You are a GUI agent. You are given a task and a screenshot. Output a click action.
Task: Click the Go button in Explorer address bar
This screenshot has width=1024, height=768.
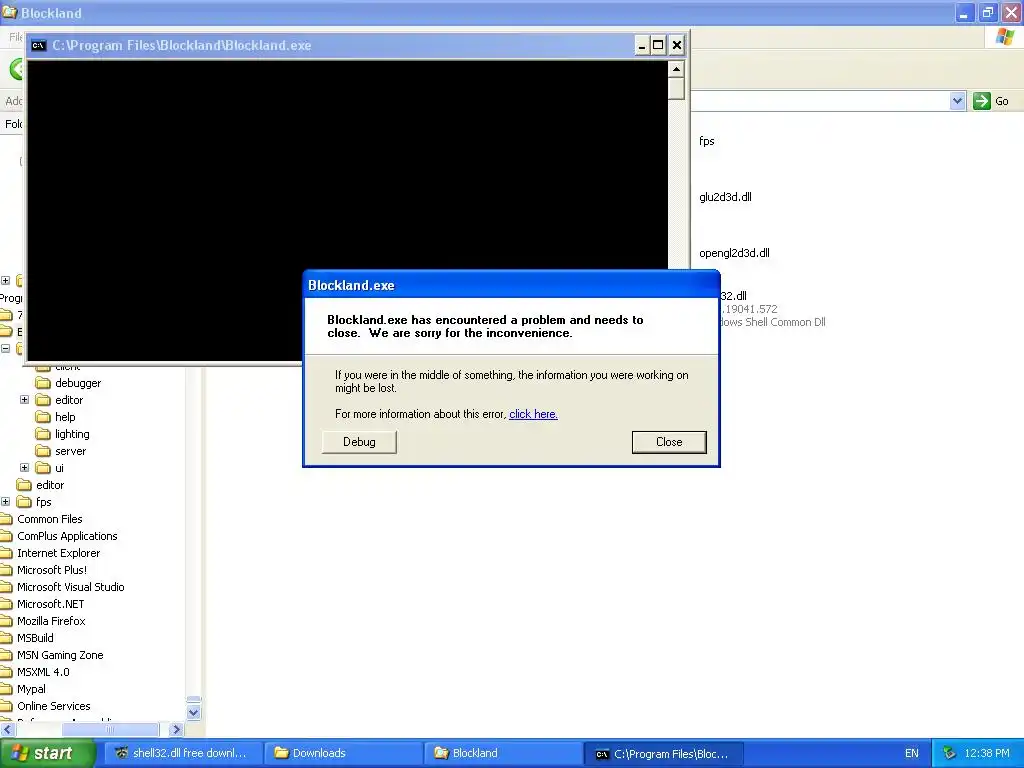coord(991,101)
